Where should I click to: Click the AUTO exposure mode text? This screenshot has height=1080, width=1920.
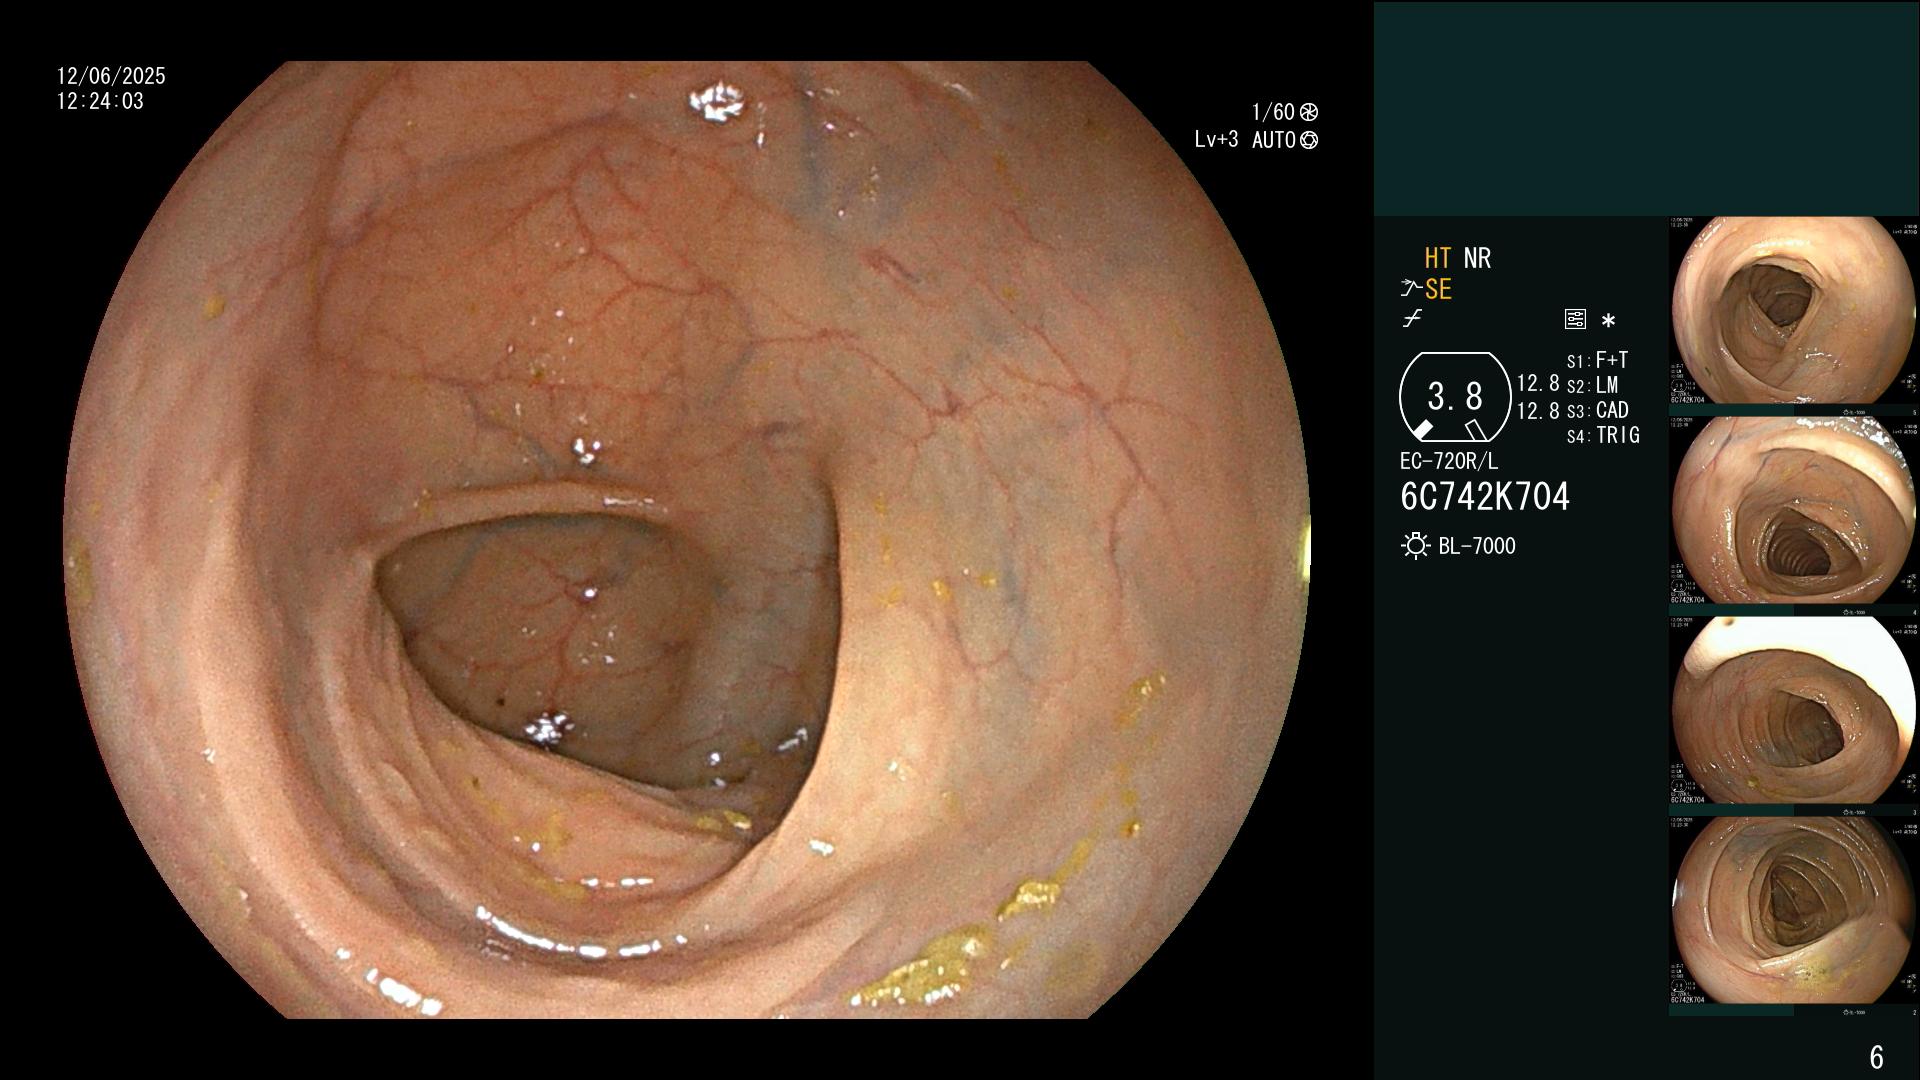(1274, 140)
